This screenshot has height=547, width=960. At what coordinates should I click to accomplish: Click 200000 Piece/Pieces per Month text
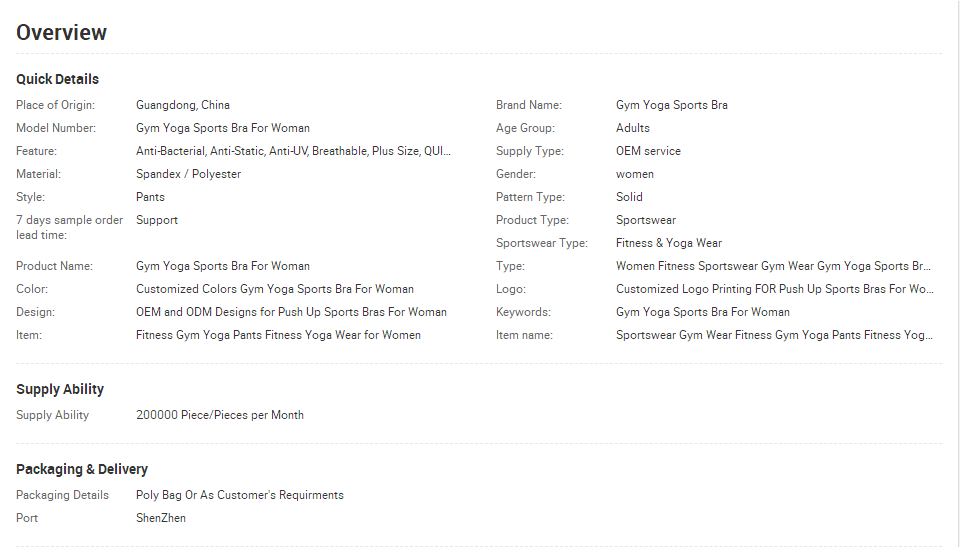[220, 415]
